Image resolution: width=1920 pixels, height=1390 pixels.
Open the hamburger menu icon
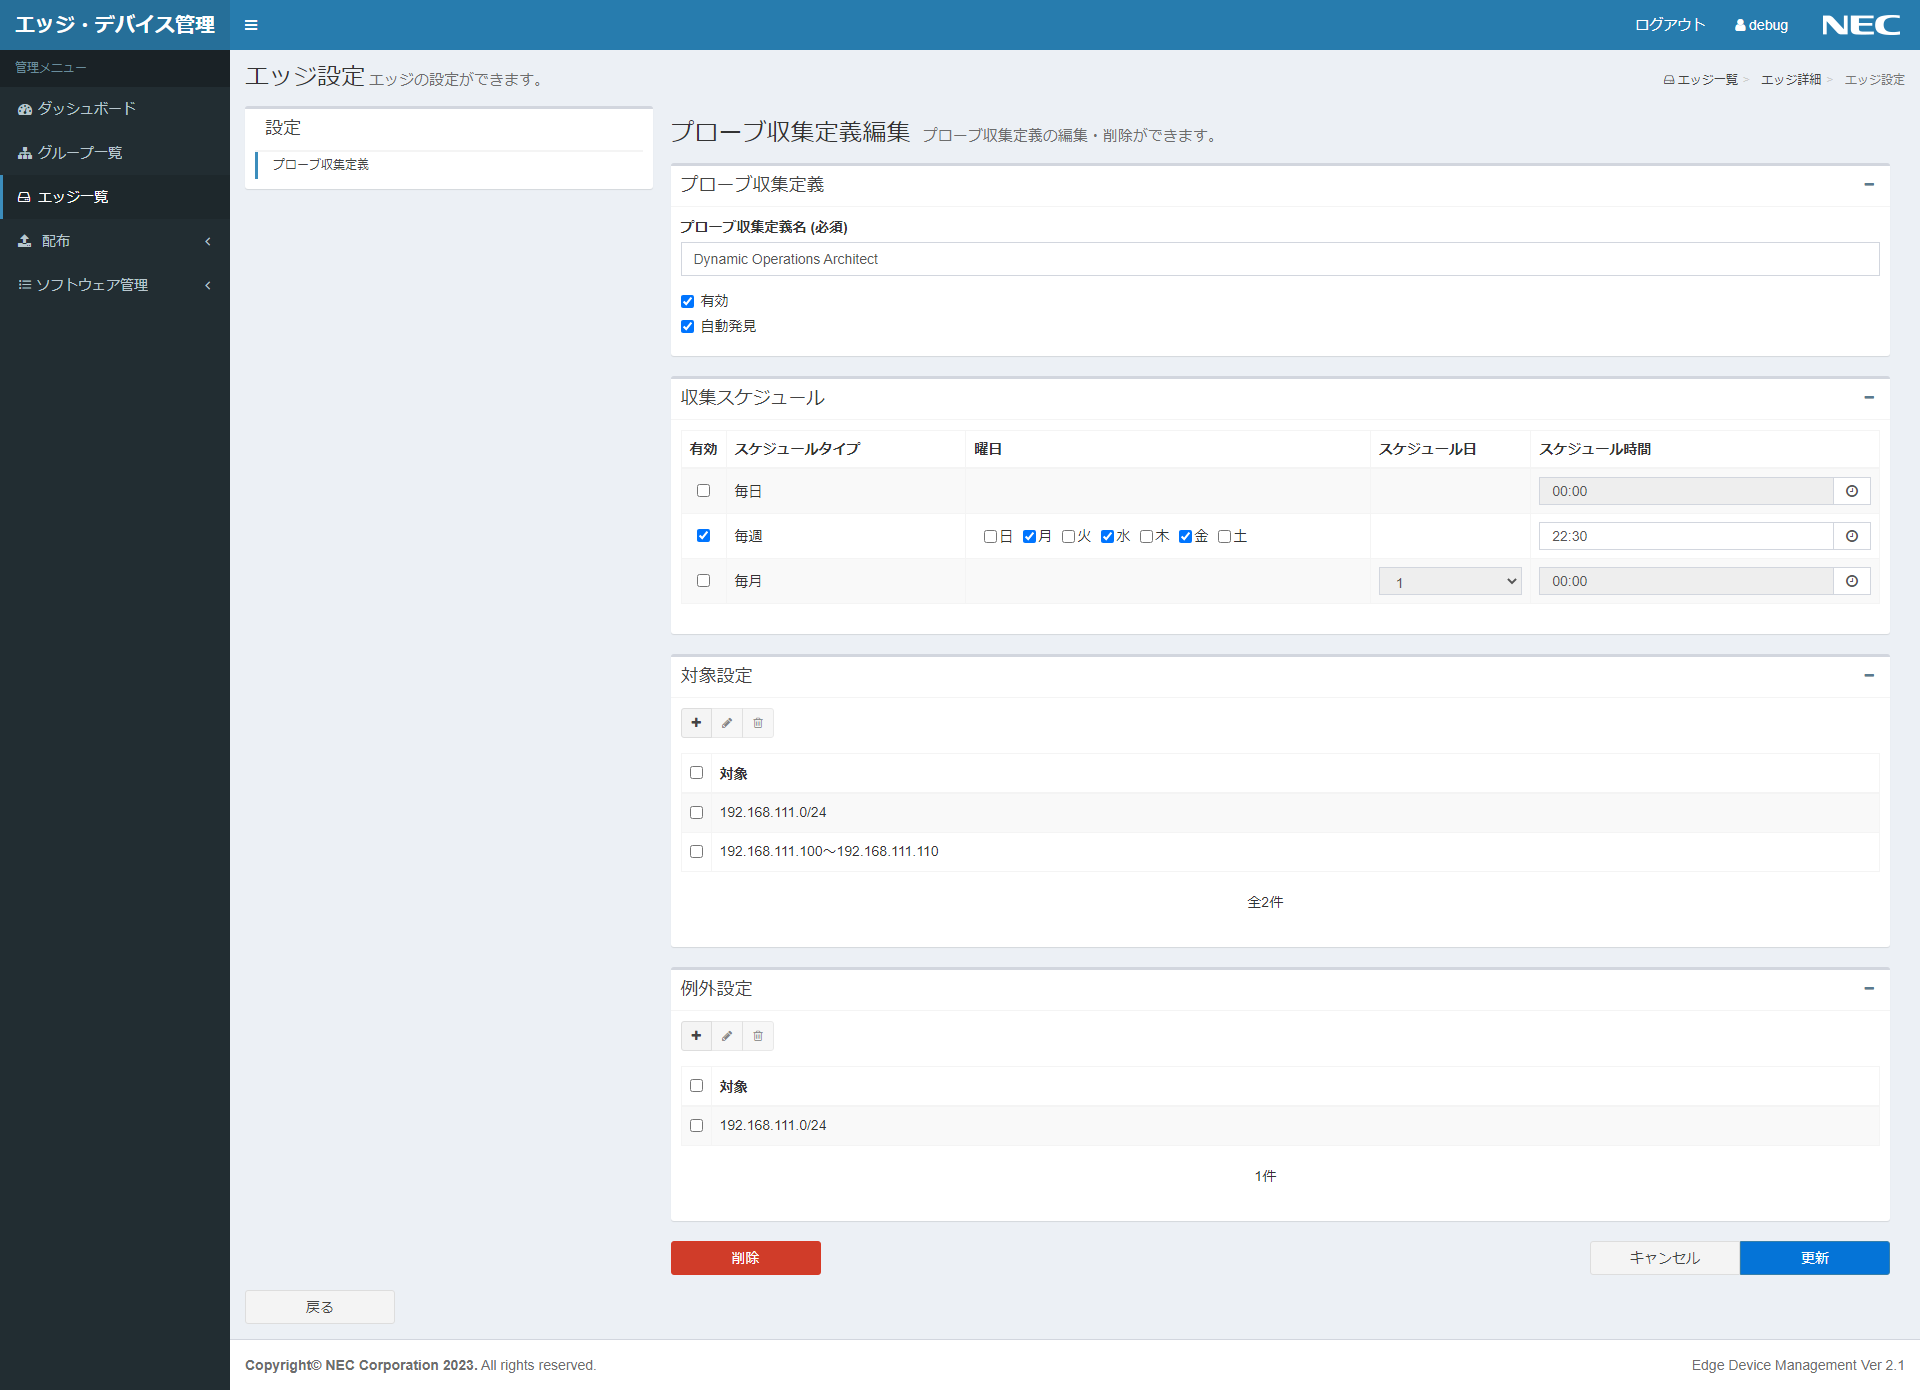point(251,25)
